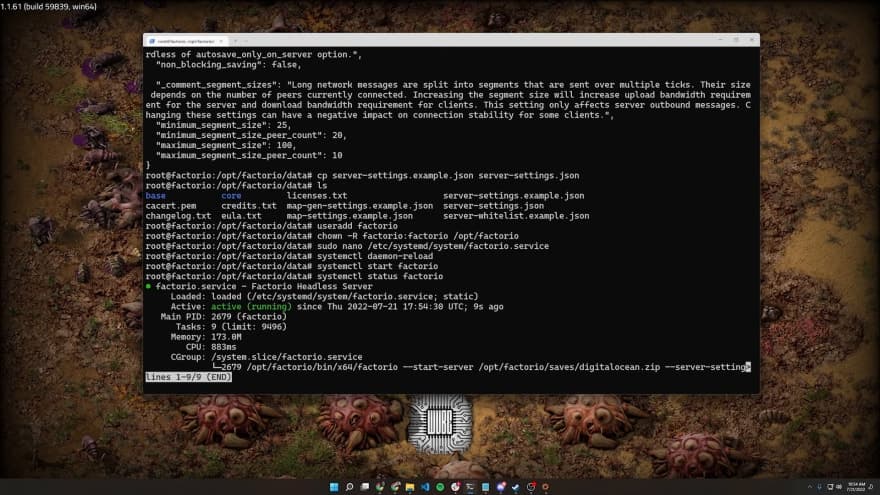Viewport: 880px width, 495px height.
Task: Click 'server-whitelist.example.json' in listing
Action: 516,216
